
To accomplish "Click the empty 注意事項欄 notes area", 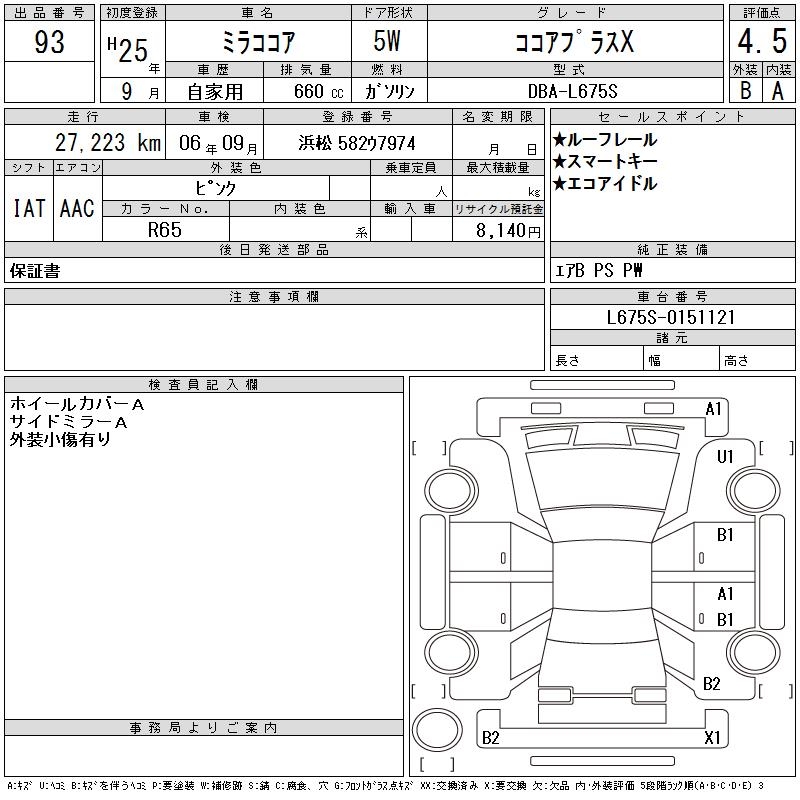I will pos(274,338).
